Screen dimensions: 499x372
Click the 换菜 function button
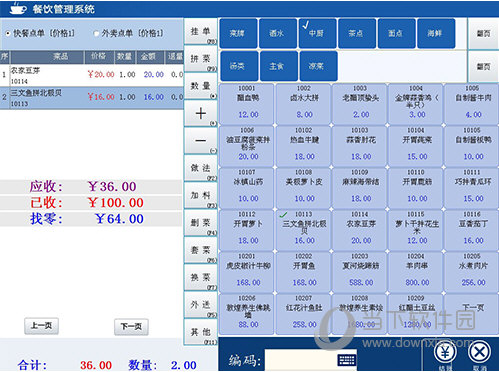tap(201, 277)
